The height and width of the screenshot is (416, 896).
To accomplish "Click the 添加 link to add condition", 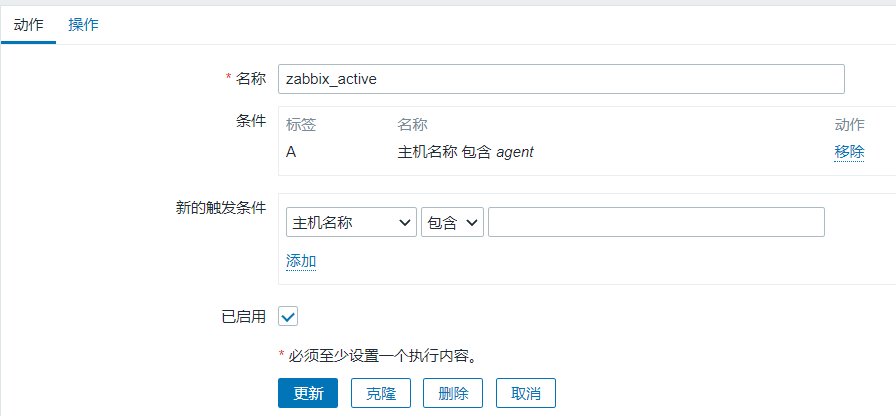I will [x=301, y=261].
